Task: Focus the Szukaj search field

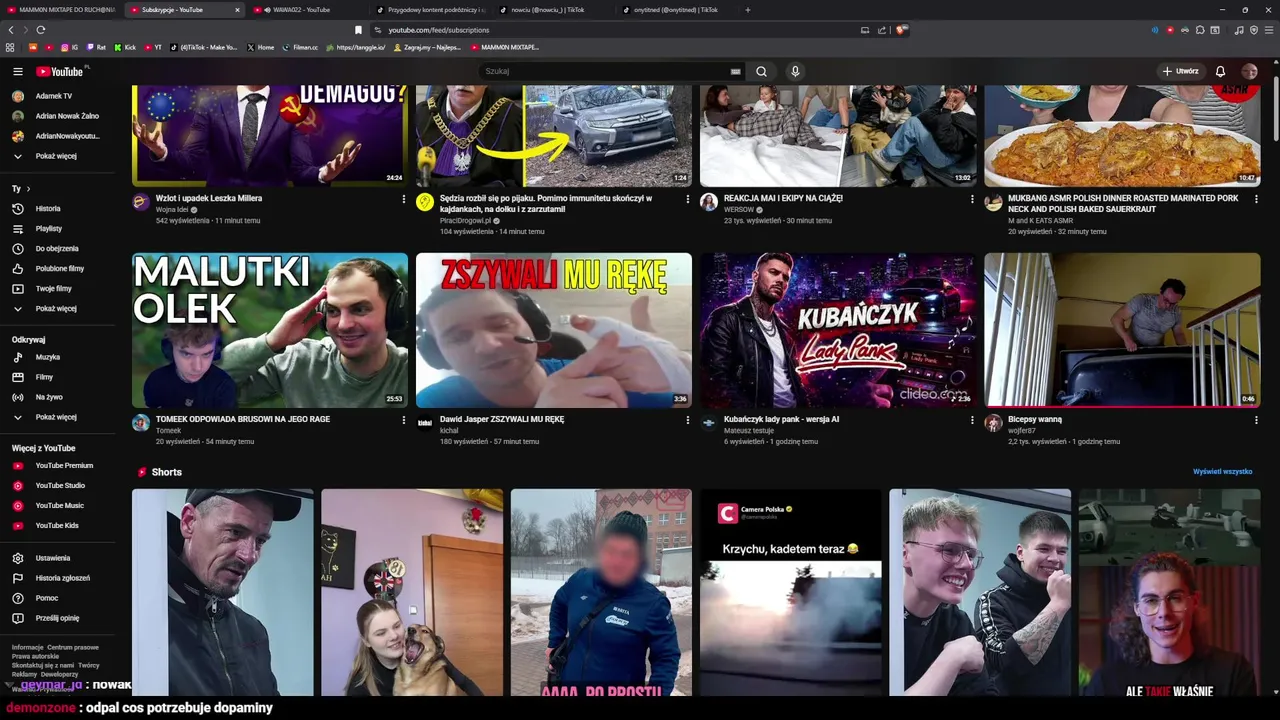Action: [x=605, y=72]
